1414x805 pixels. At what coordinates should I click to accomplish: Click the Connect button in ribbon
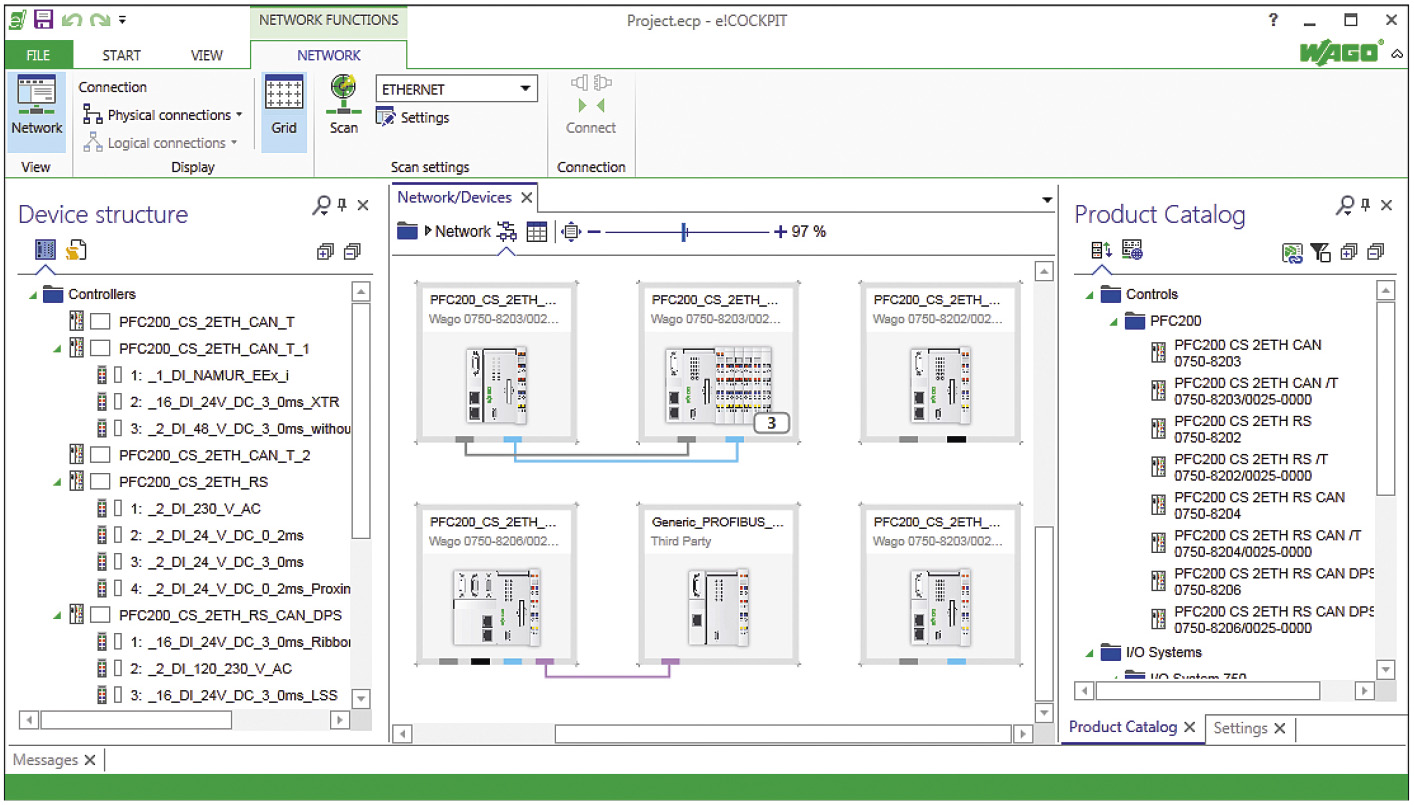tap(591, 106)
